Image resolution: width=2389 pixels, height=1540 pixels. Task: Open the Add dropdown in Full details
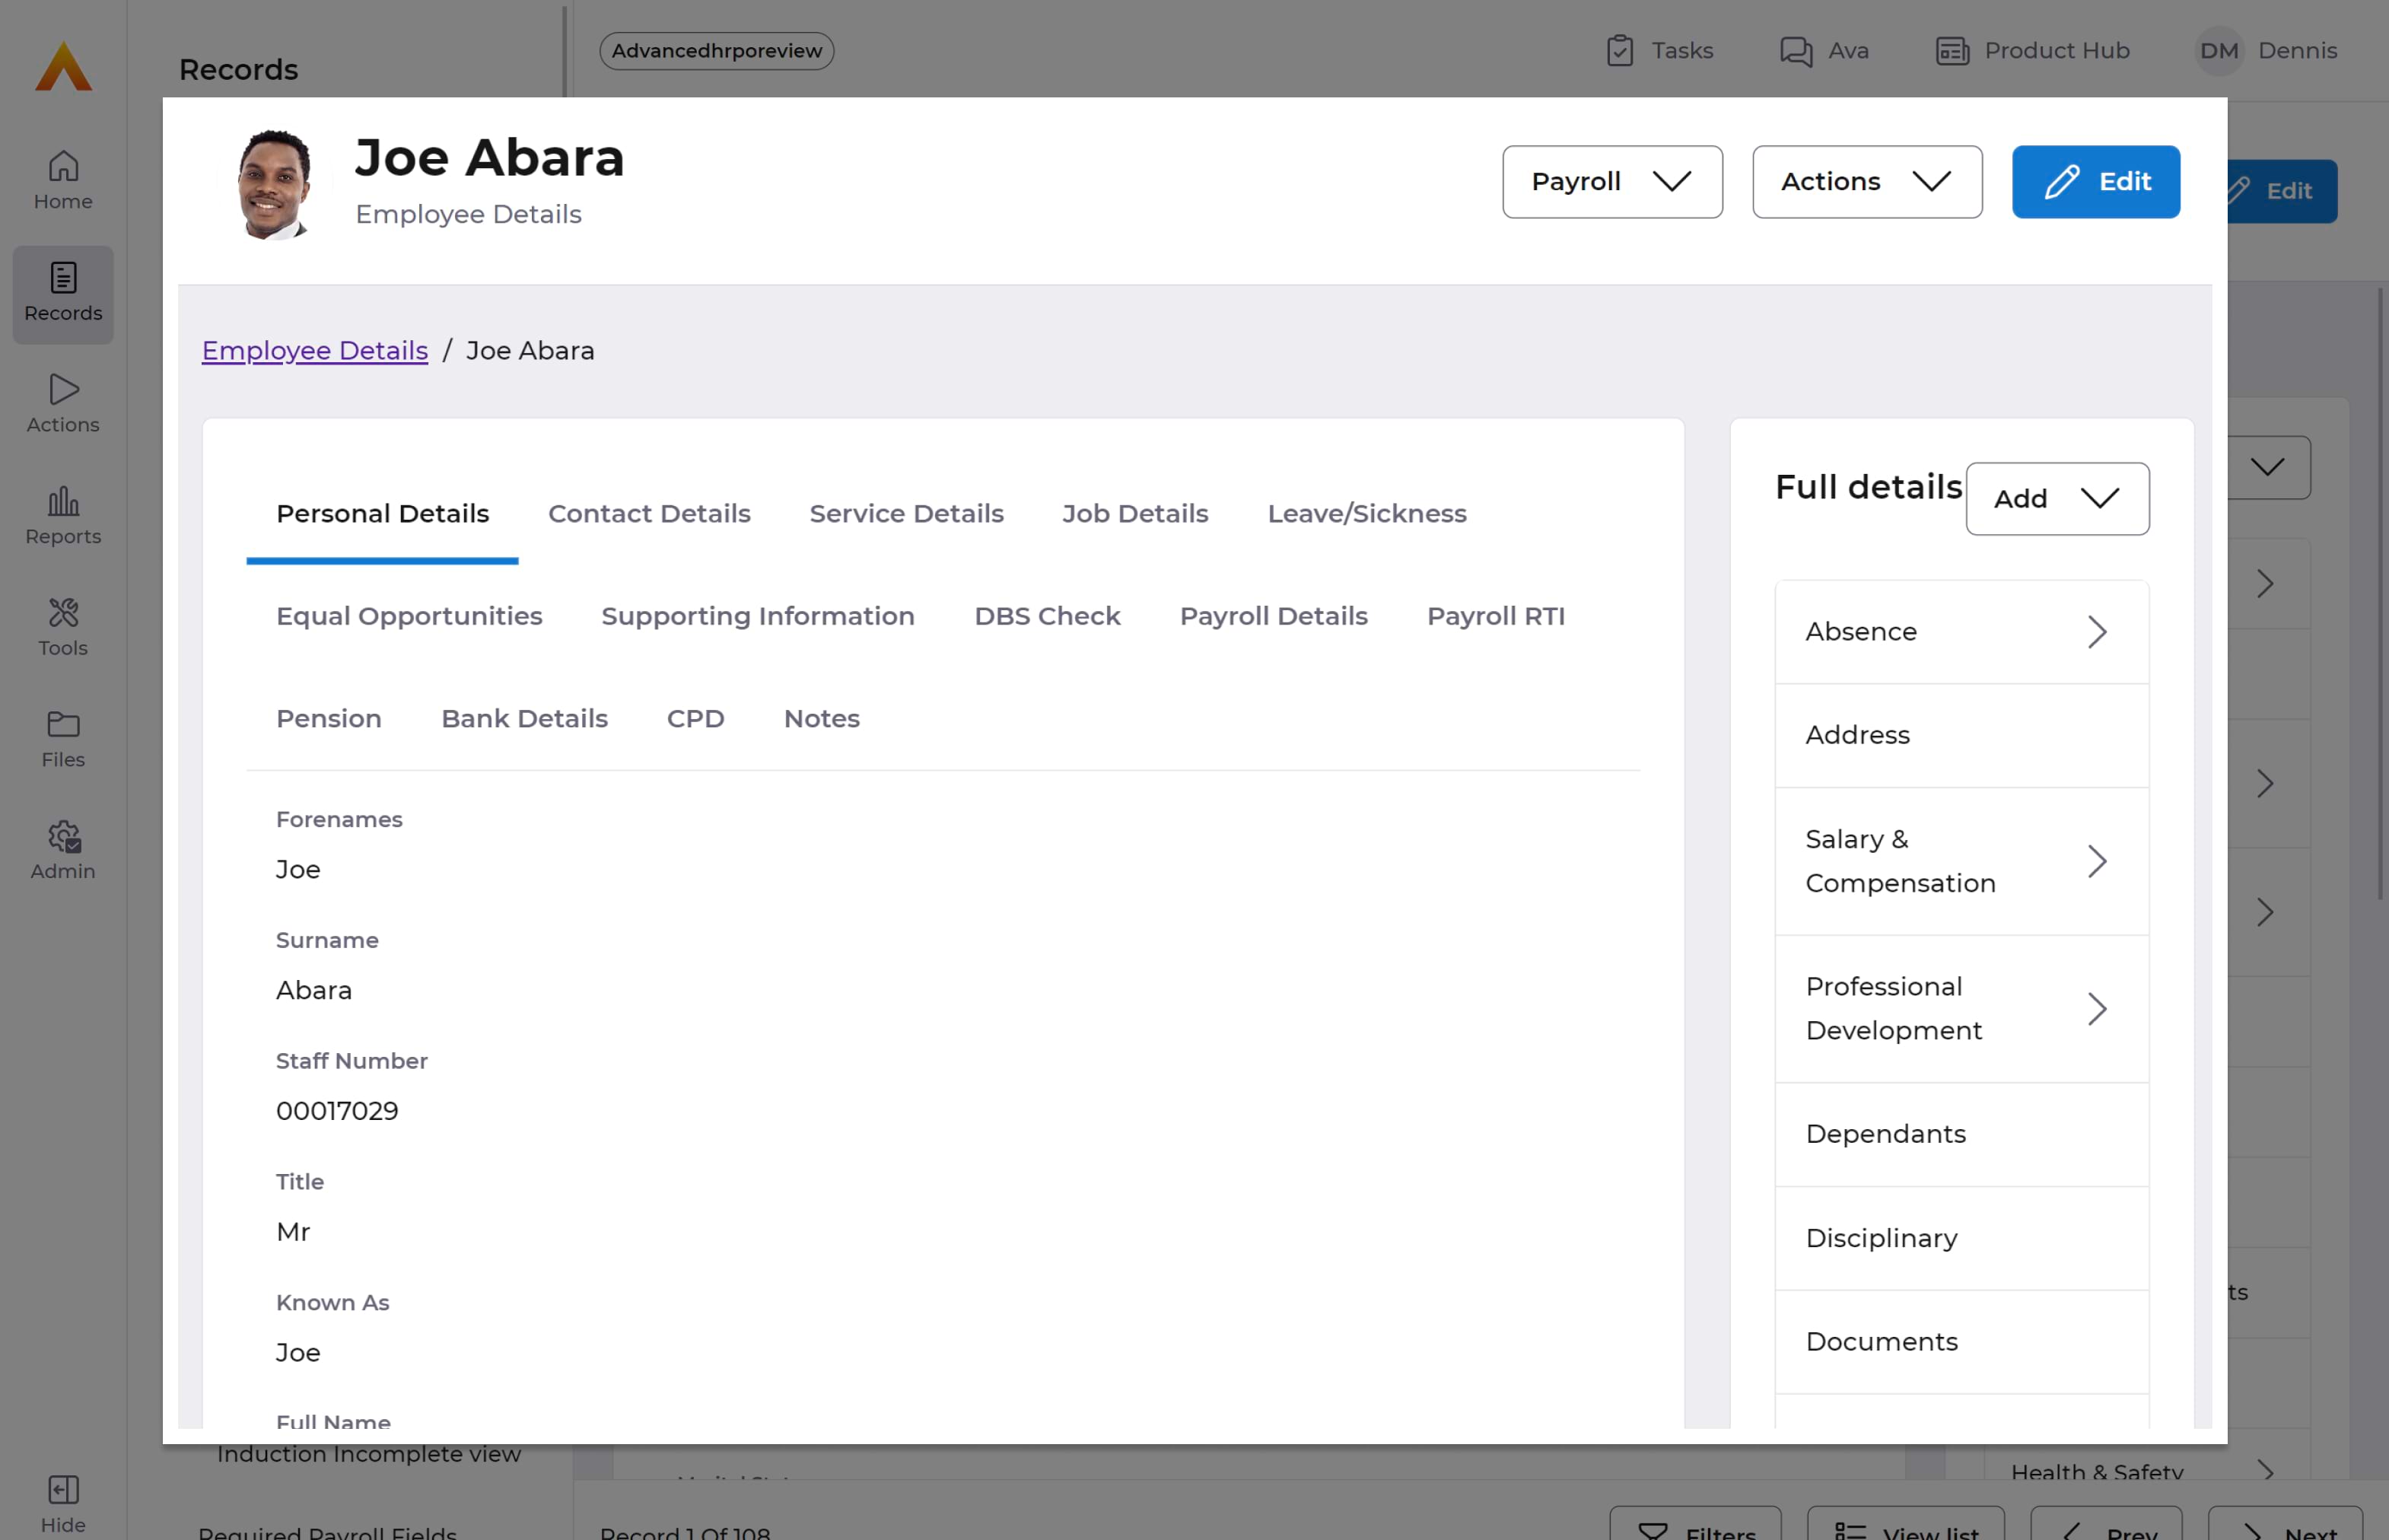[x=2057, y=498]
